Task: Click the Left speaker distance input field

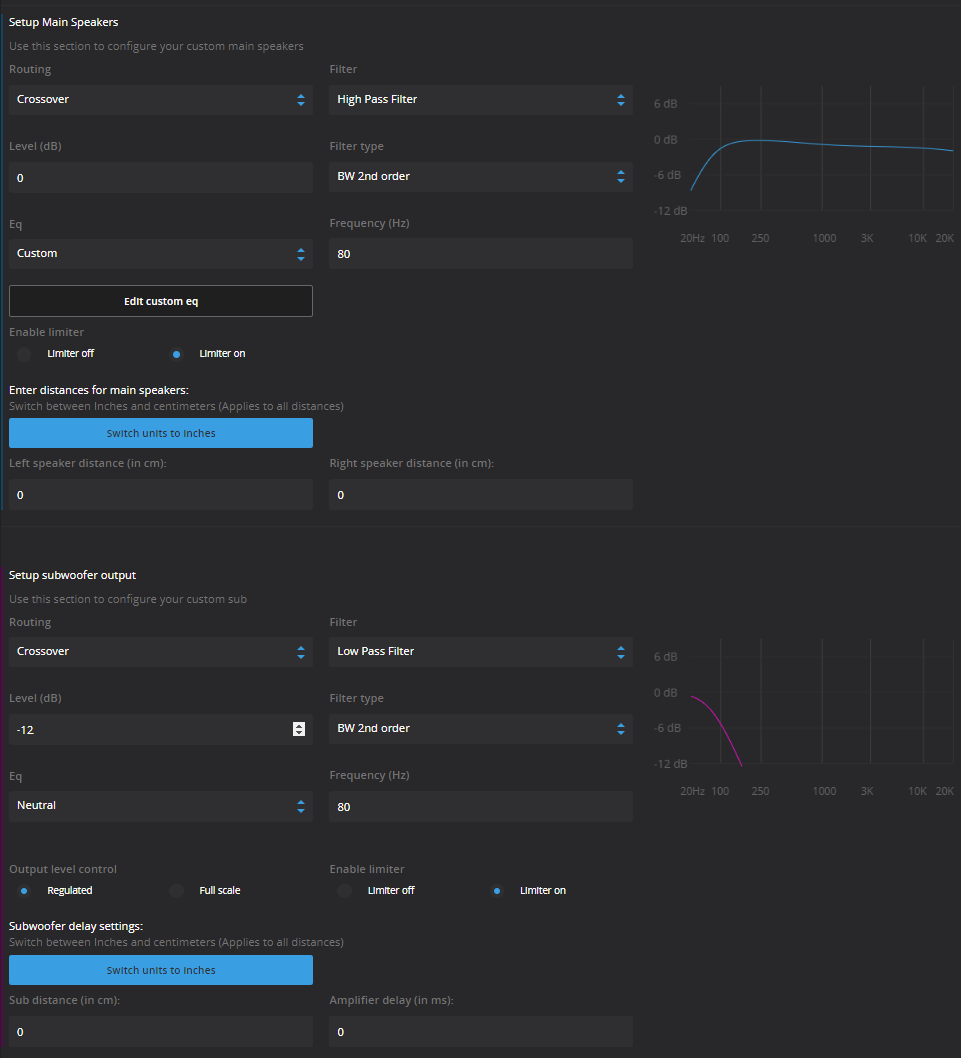Action: (160, 494)
